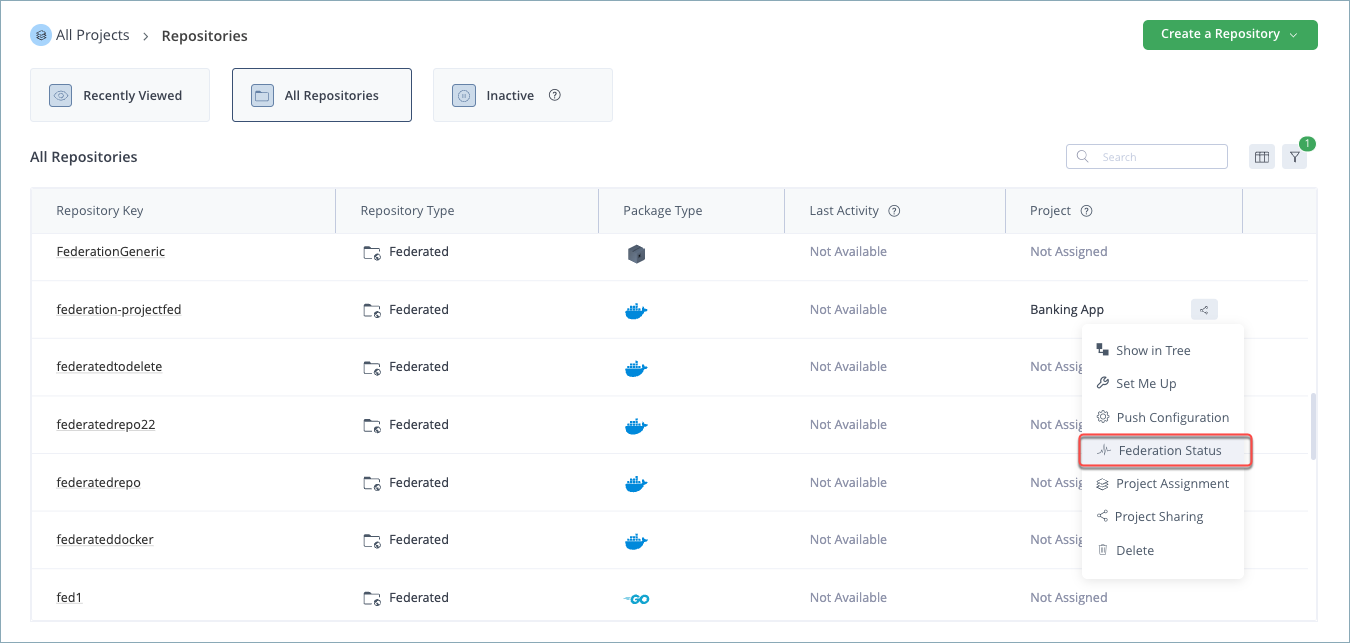Viewport: 1350px width, 643px height.
Task: Sort by the Repository Type column header
Action: (407, 211)
